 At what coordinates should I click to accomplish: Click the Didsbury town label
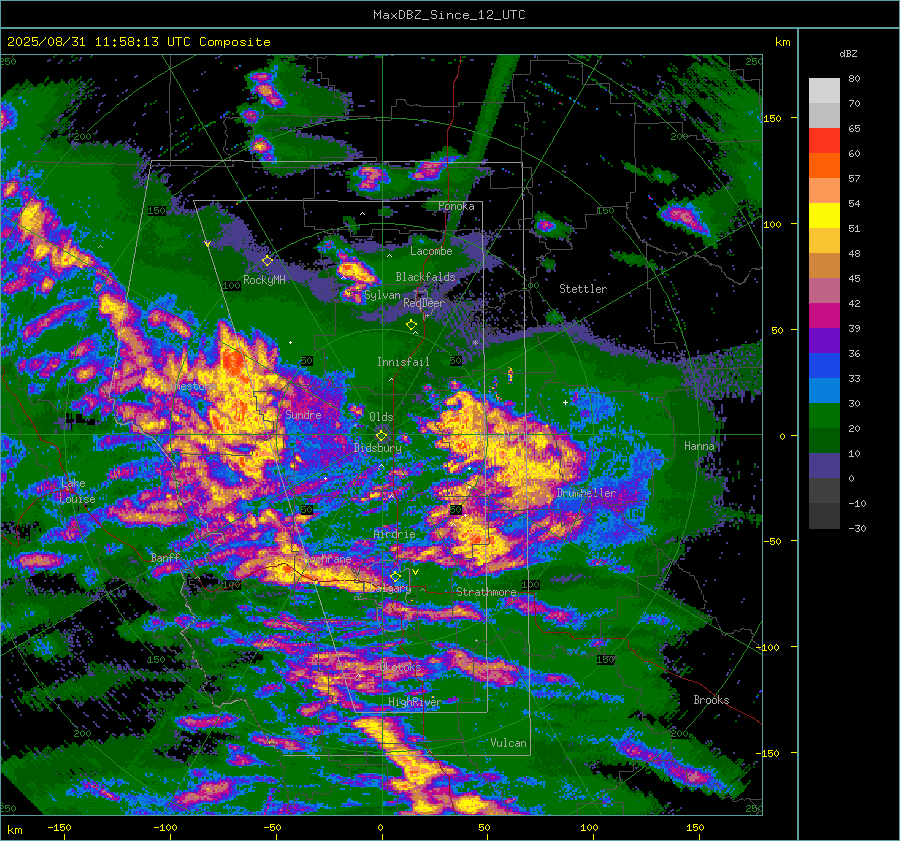[378, 448]
